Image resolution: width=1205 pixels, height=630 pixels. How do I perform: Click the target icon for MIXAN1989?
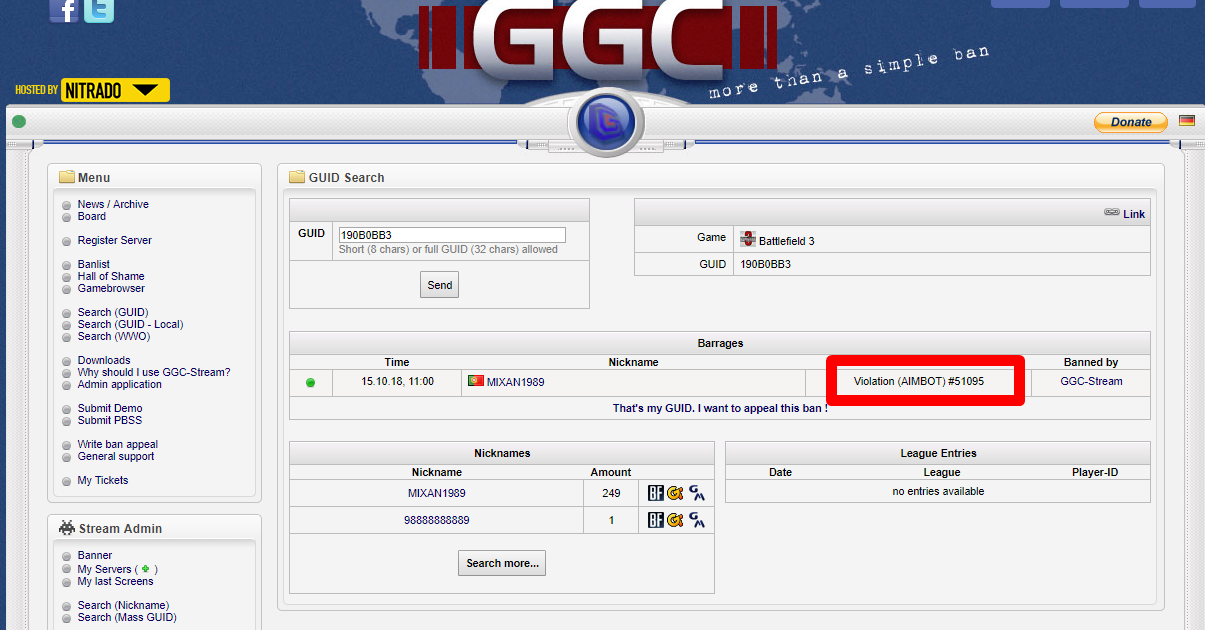(676, 493)
